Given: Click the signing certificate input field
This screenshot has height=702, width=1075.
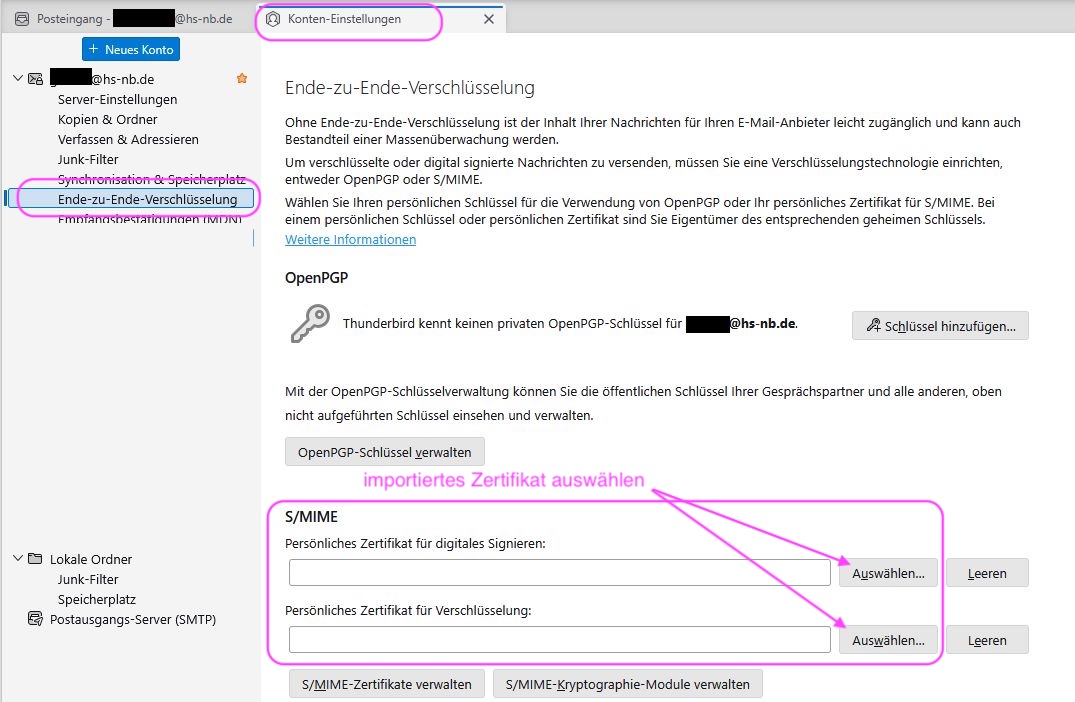Looking at the screenshot, I should coord(559,572).
